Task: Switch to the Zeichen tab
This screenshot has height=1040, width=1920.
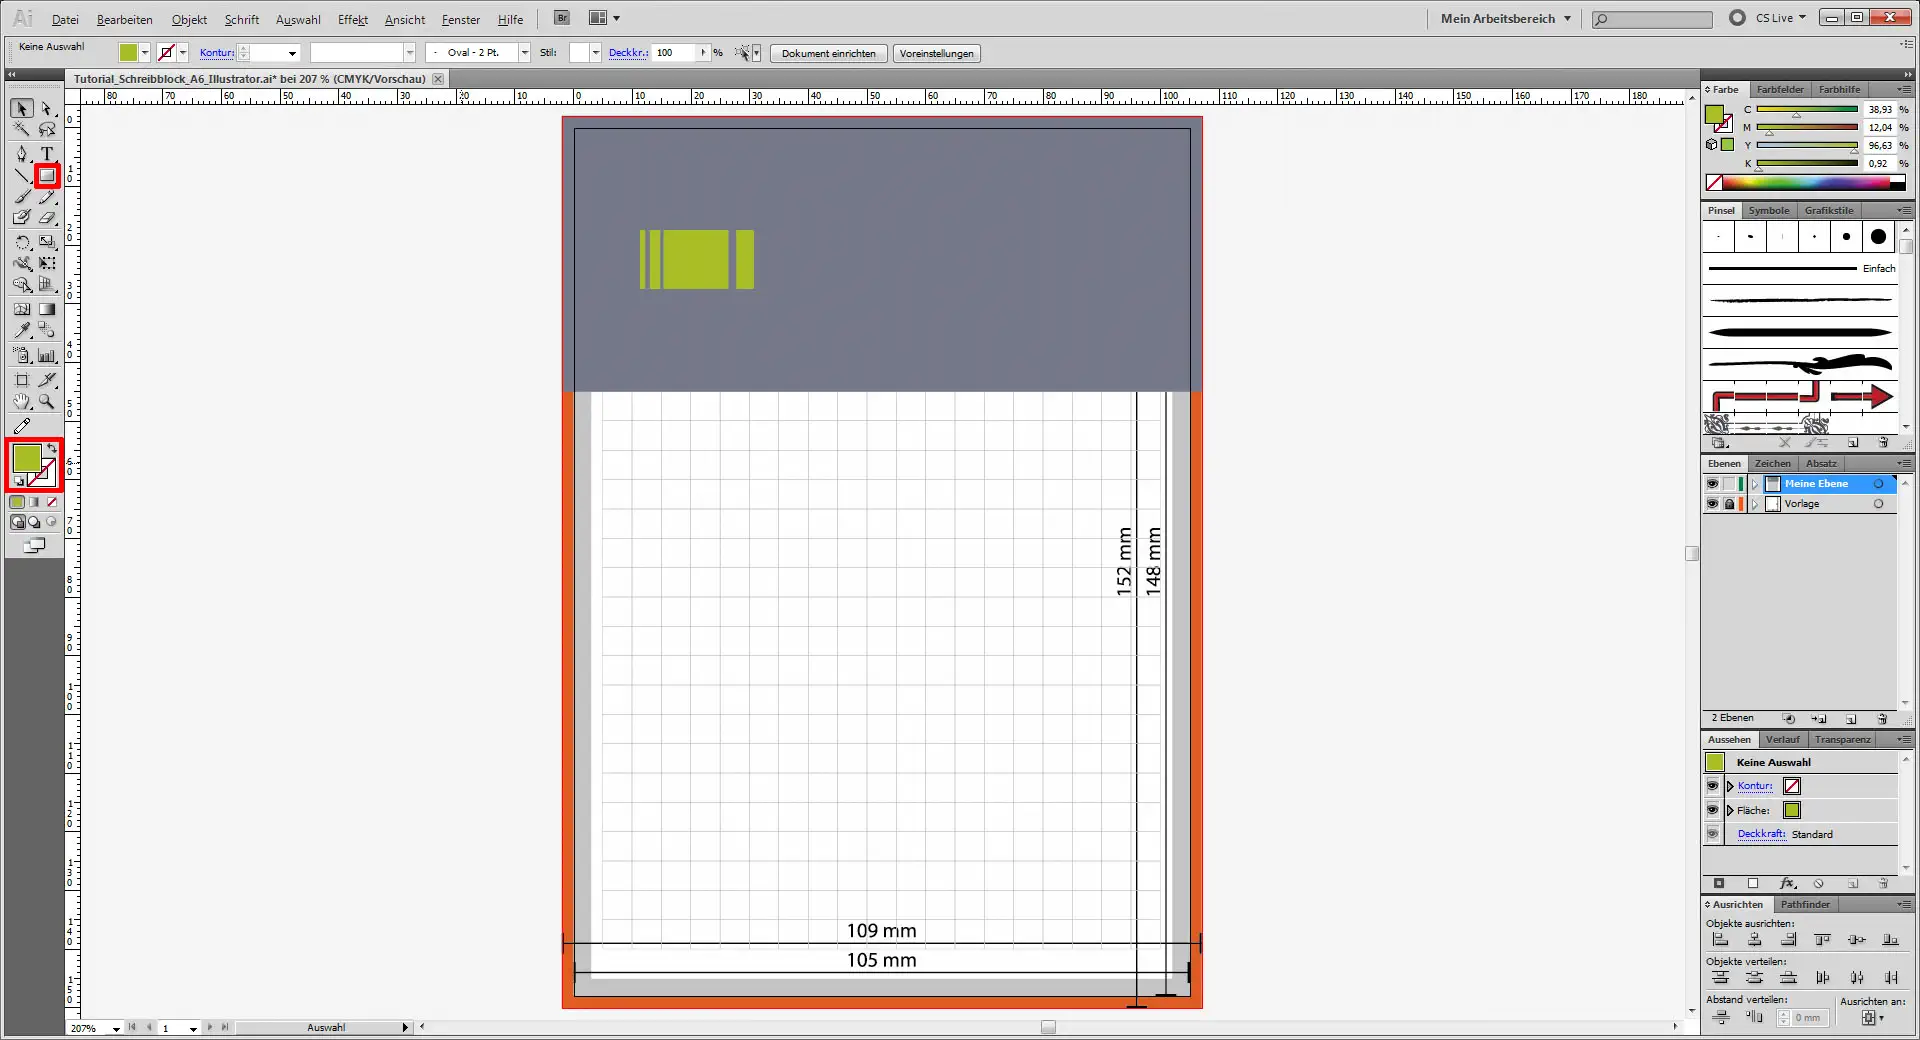Action: 1772,463
